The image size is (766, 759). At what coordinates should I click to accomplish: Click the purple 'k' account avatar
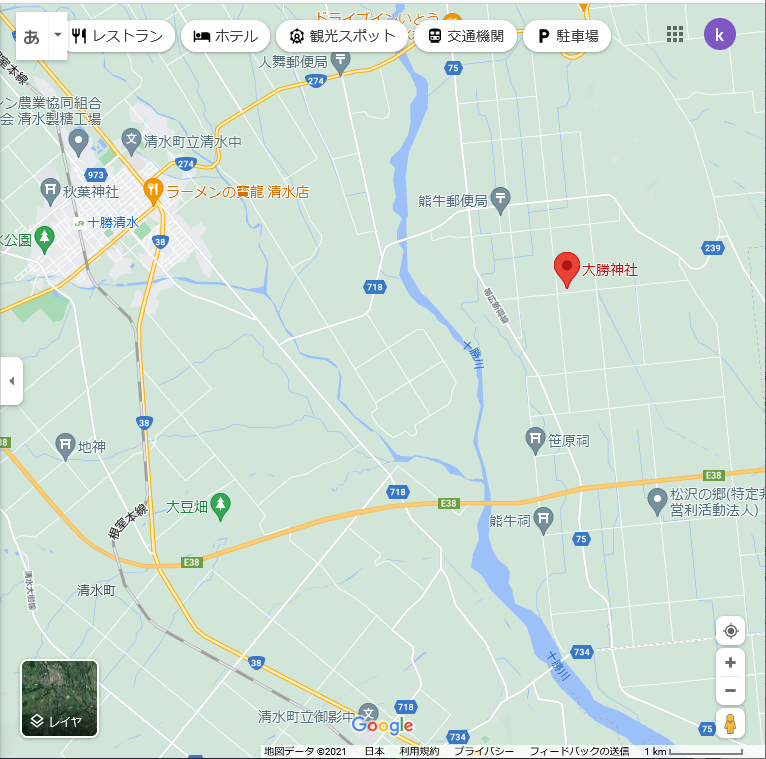coord(719,34)
